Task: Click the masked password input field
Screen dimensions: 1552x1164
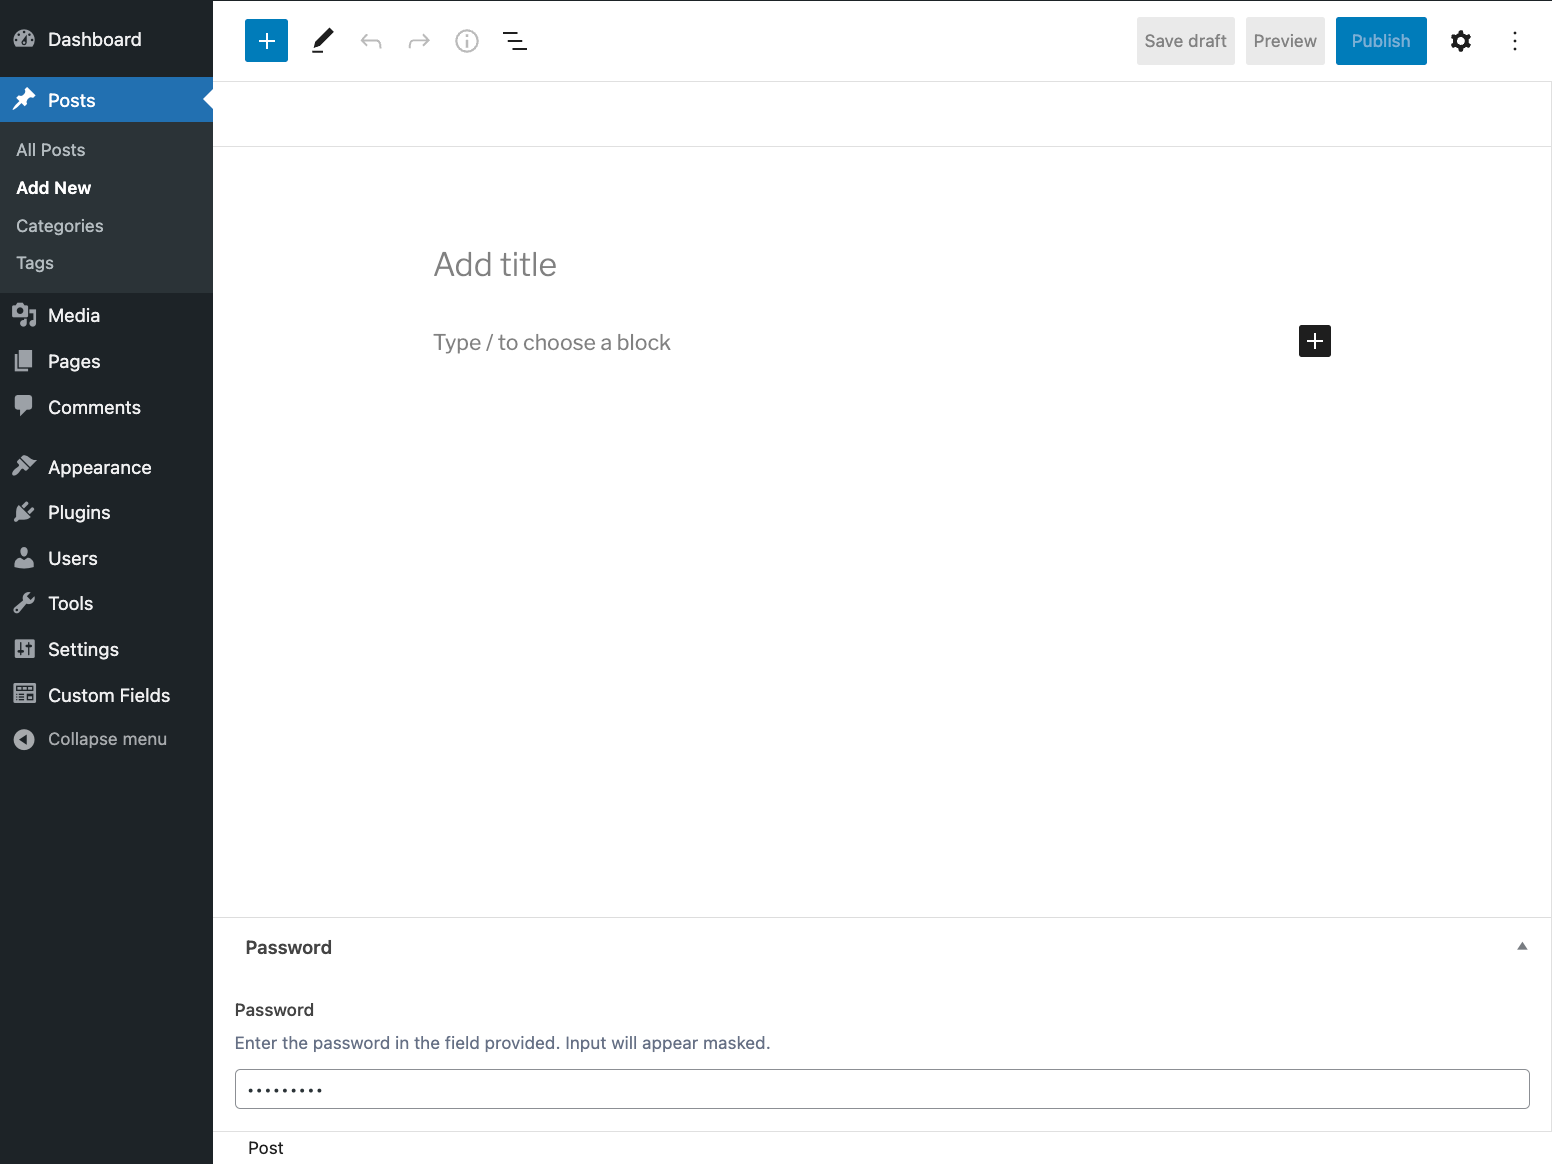Action: 882,1089
